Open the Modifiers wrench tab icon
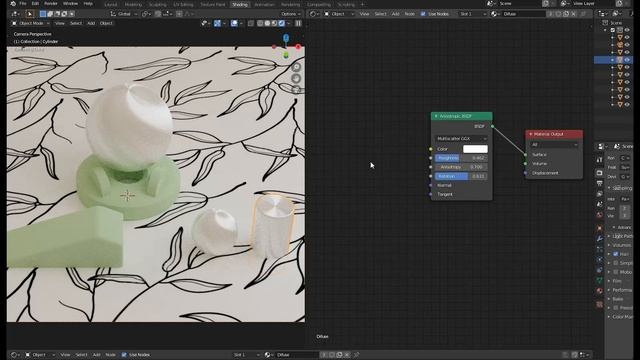Image resolution: width=640 pixels, height=360 pixels. point(600,239)
